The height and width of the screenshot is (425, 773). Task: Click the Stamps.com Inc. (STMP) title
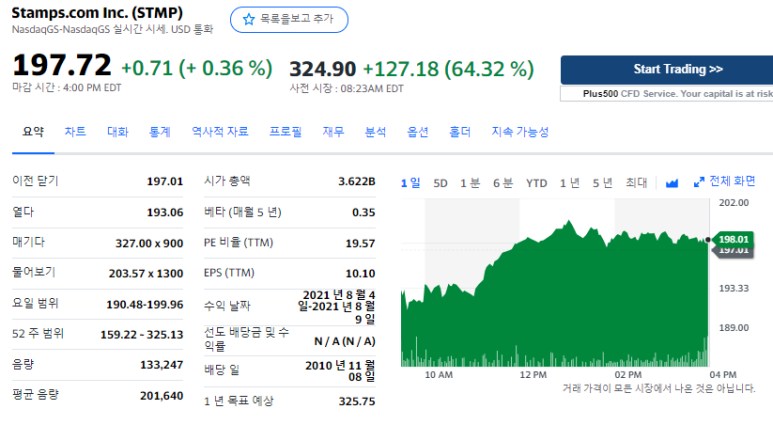click(97, 13)
